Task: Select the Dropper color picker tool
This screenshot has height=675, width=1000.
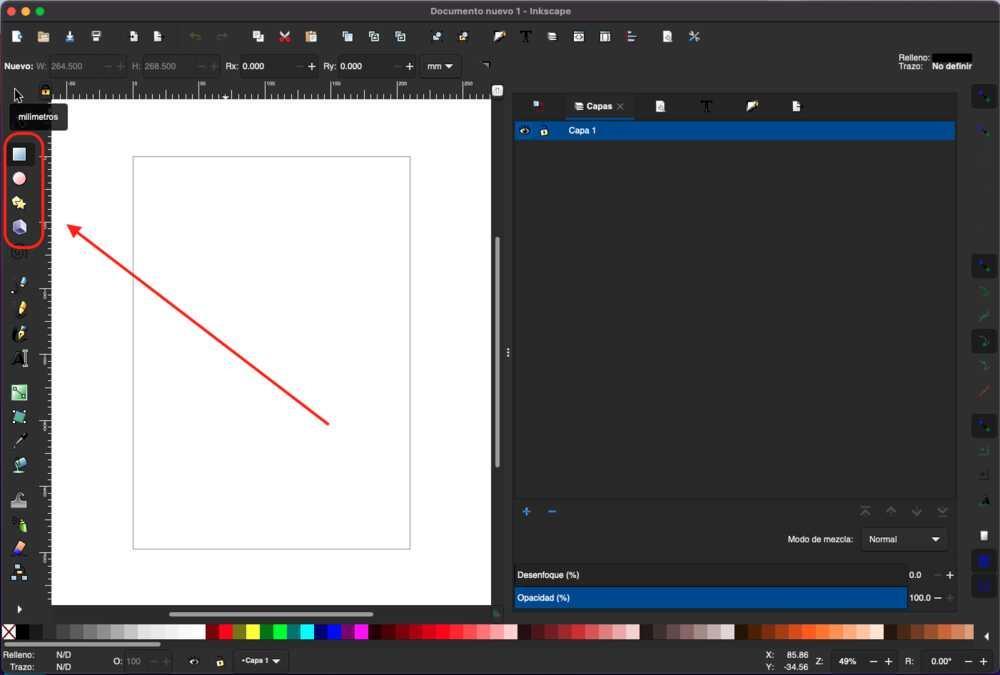Action: coord(20,441)
